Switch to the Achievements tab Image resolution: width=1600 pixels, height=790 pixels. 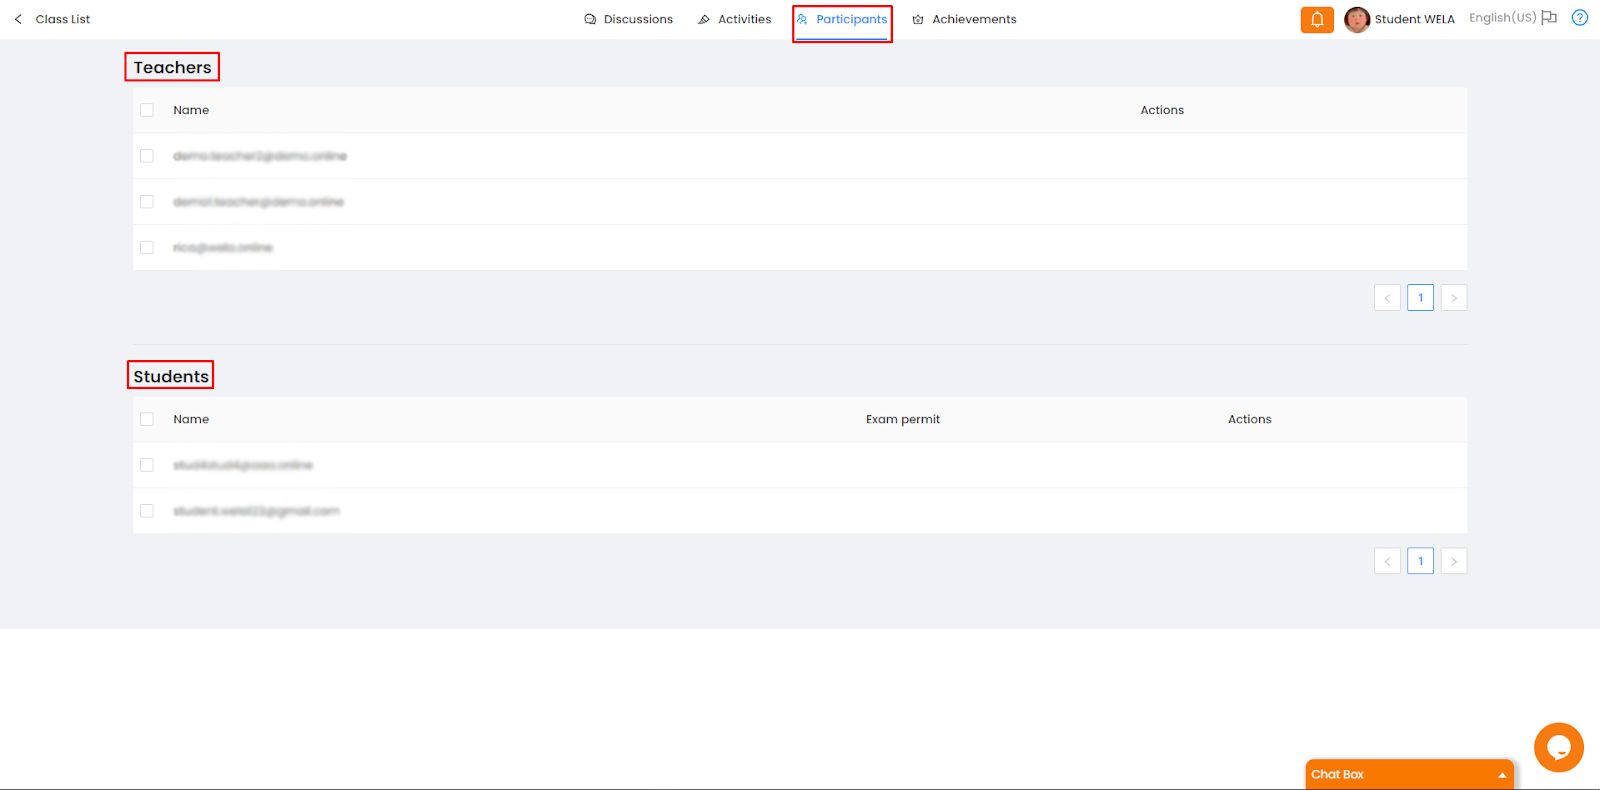point(964,19)
